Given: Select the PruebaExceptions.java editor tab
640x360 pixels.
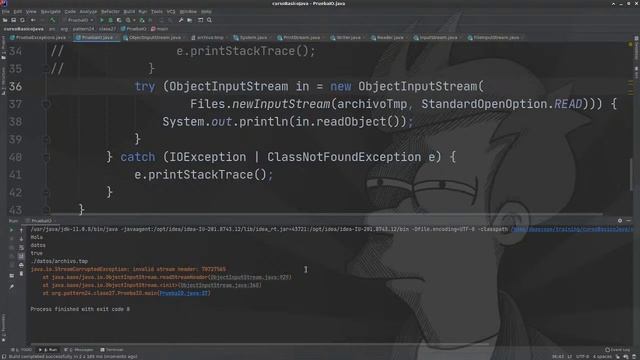Looking at the screenshot, I should point(40,38).
